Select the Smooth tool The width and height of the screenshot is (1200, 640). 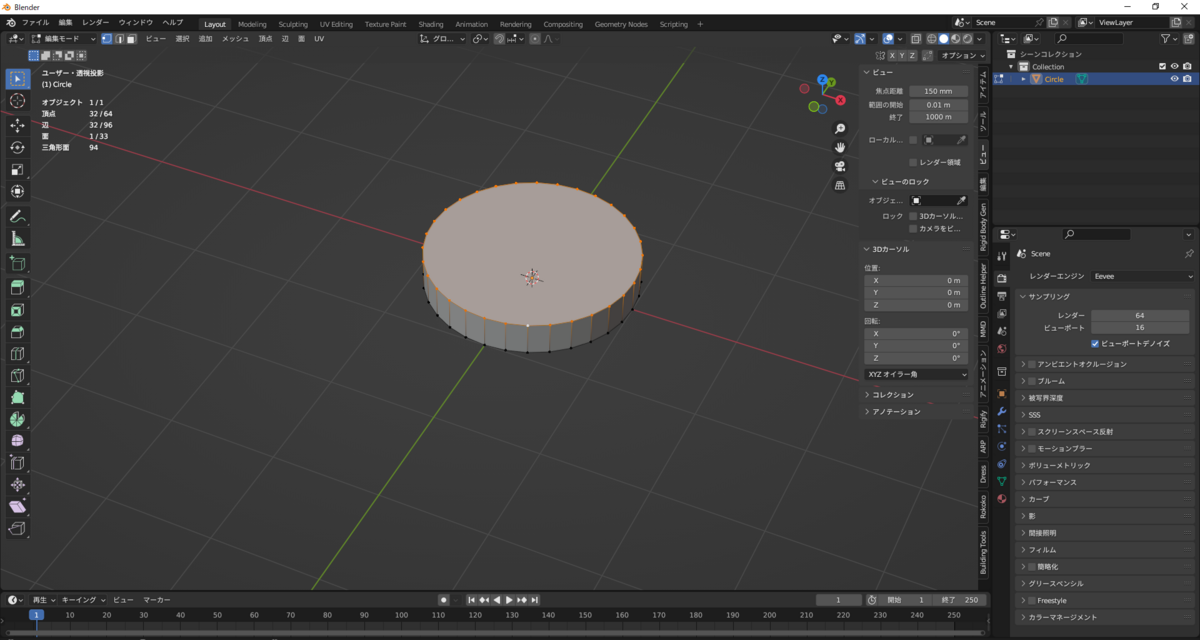click(x=17, y=441)
